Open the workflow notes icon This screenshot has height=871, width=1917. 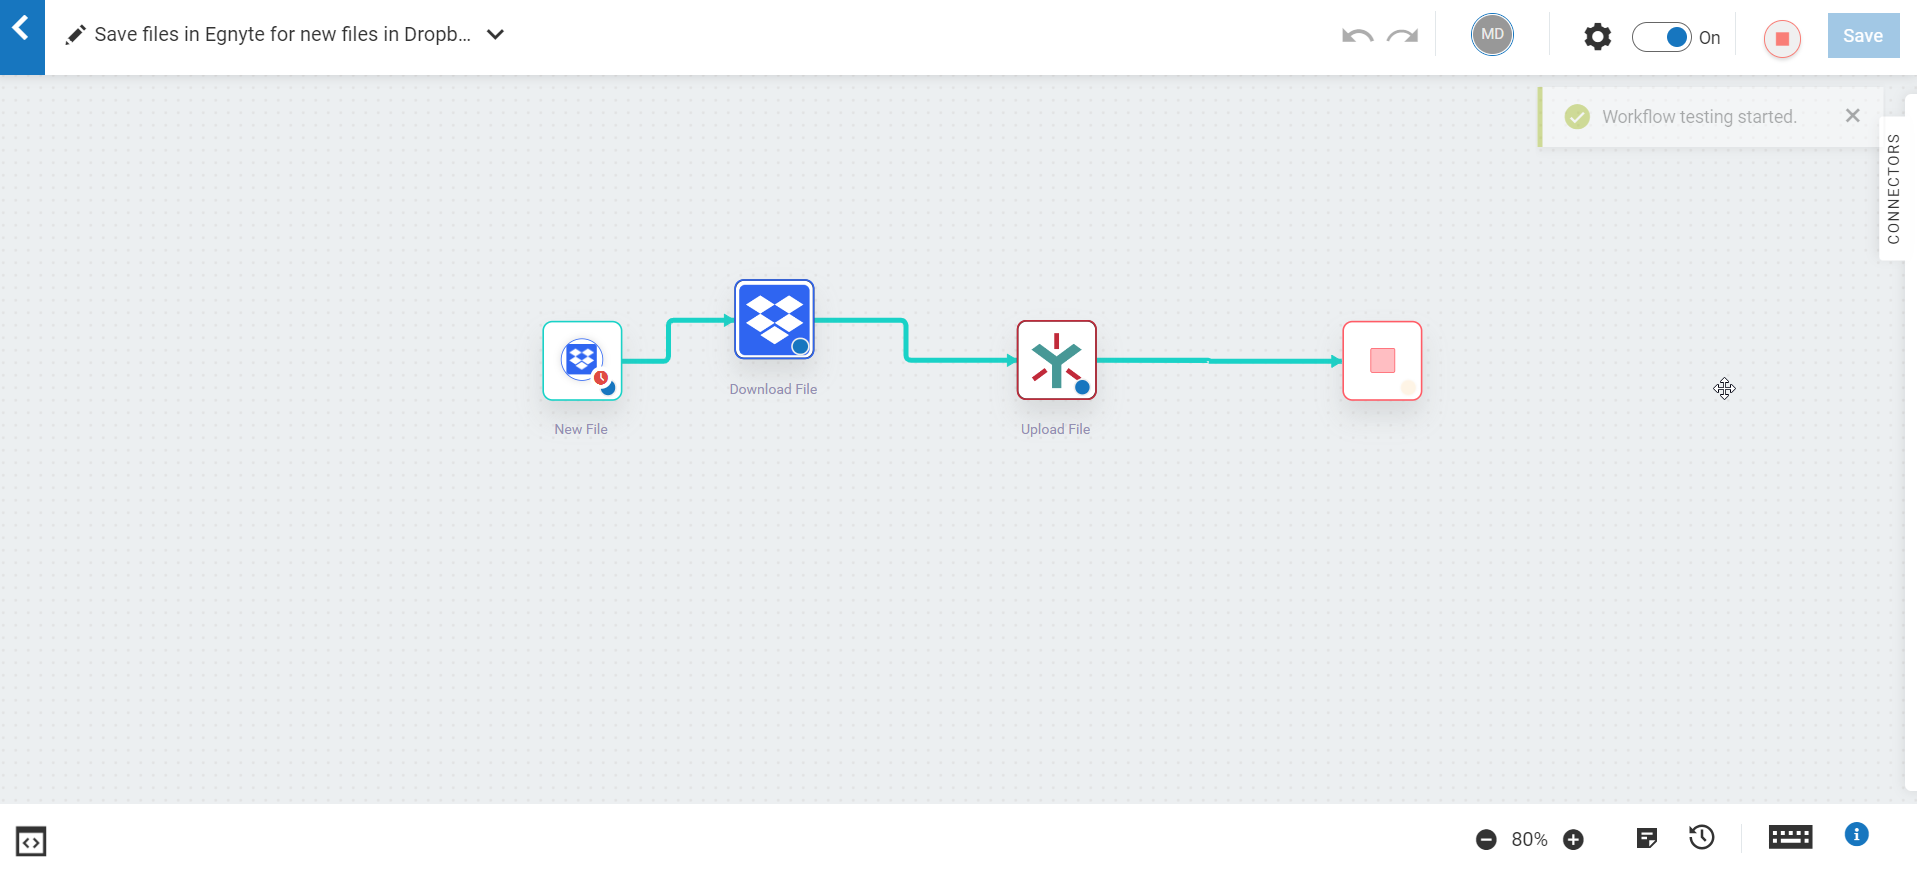[x=1646, y=838]
